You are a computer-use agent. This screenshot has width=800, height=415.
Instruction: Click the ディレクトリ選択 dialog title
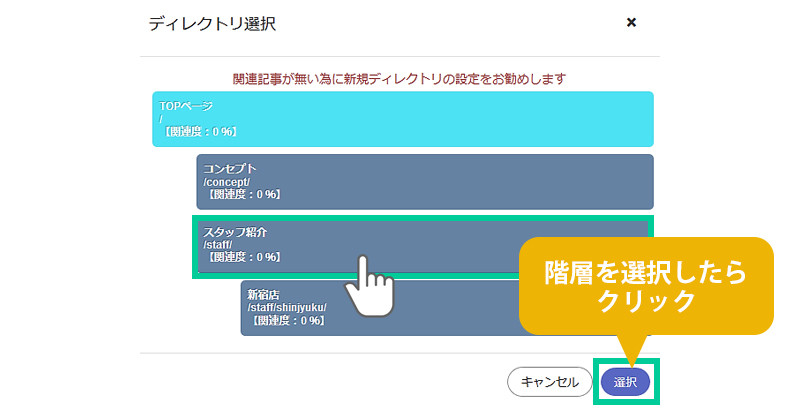[212, 24]
